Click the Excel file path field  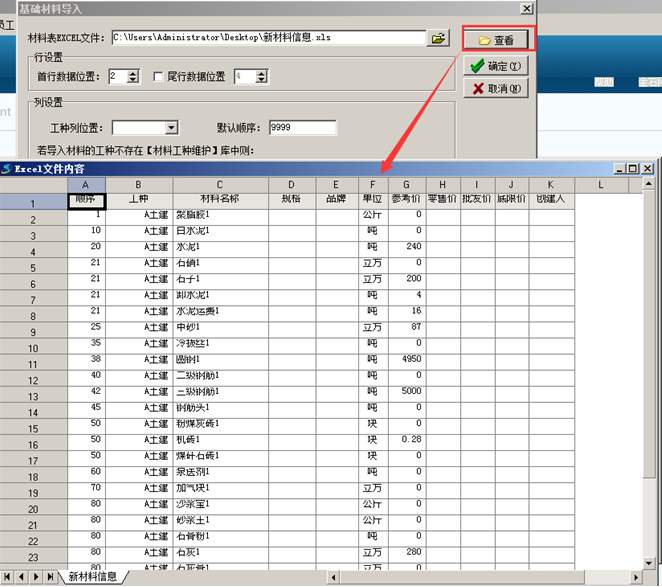268,38
